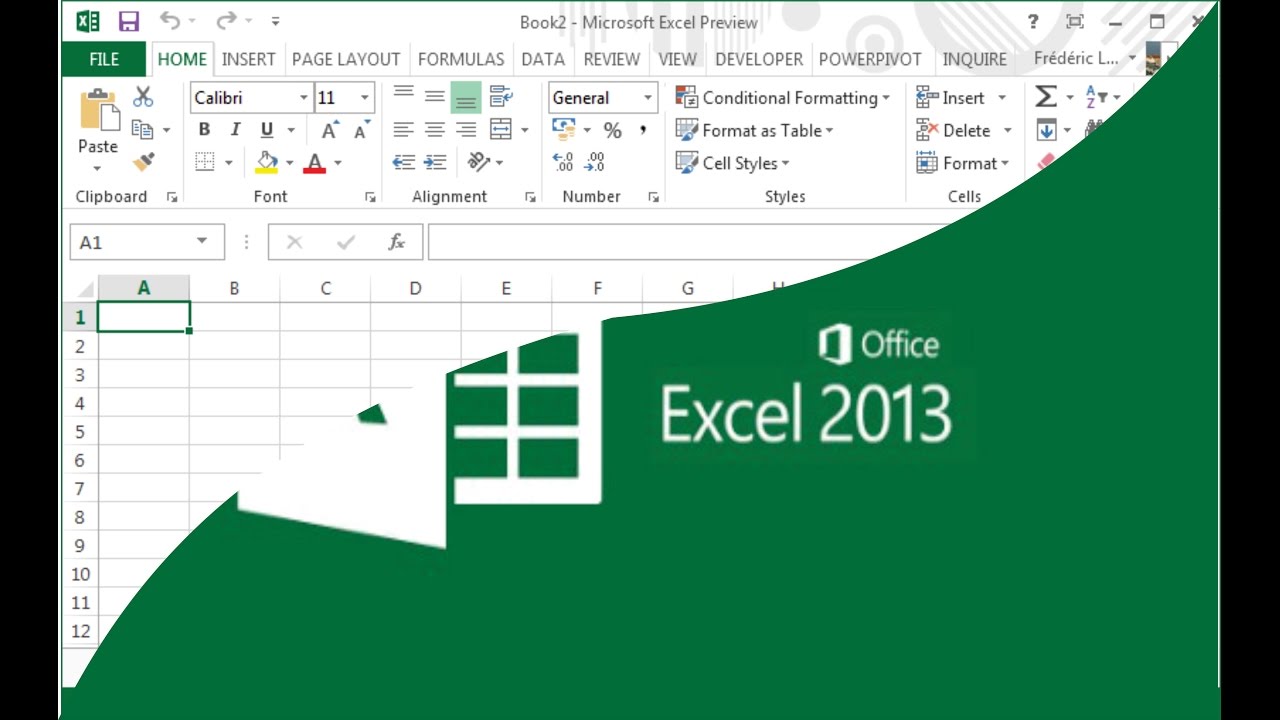Open Customize Quick Access Toolbar arrow
The height and width of the screenshot is (720, 1280).
(275, 21)
